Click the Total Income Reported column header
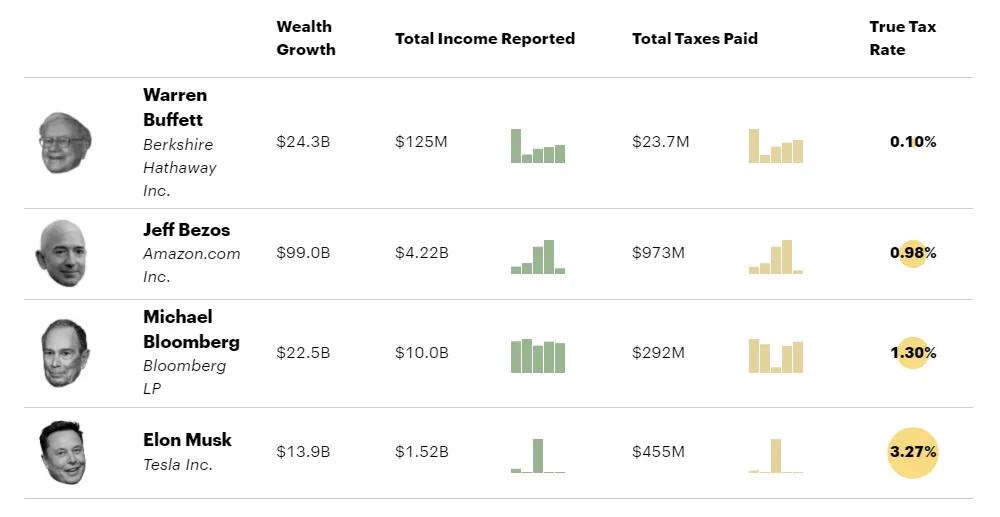1000x517 pixels. [x=485, y=39]
